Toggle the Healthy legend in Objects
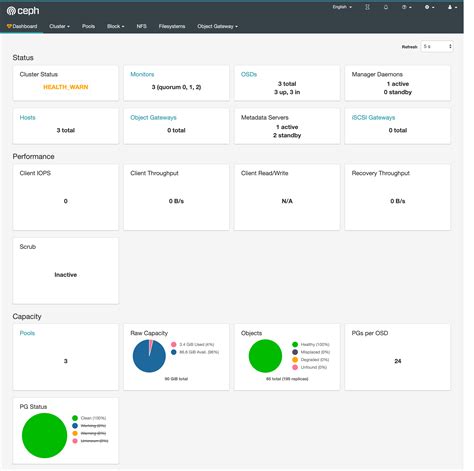The width and height of the screenshot is (474, 471). pyautogui.click(x=311, y=344)
